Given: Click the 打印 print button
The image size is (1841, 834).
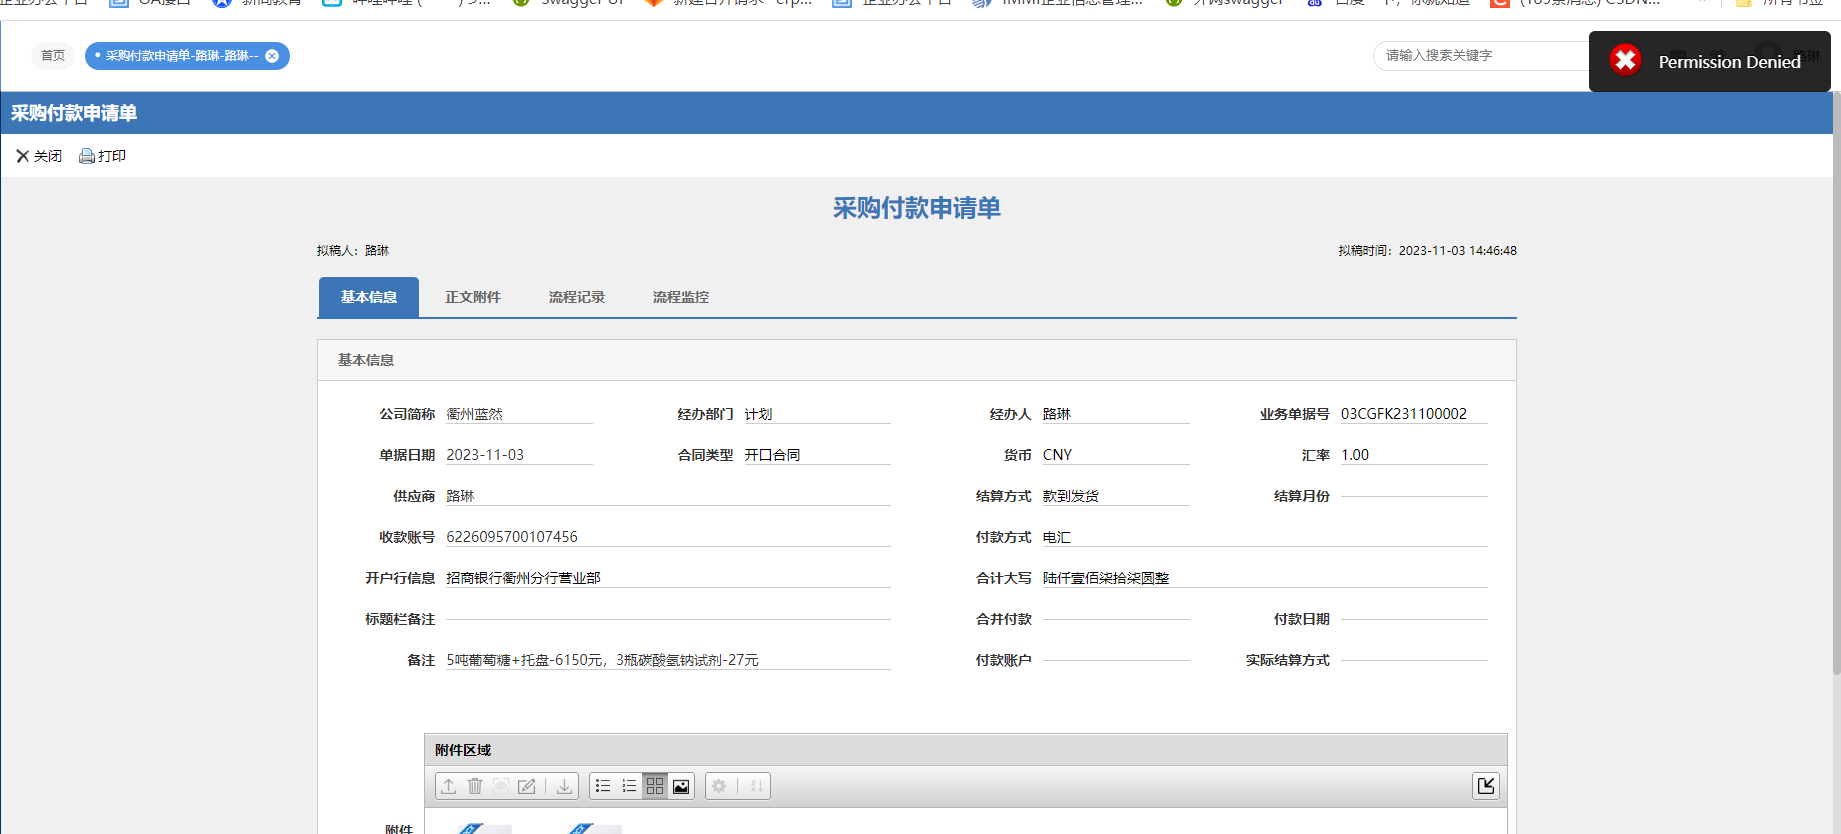Looking at the screenshot, I should [x=103, y=156].
